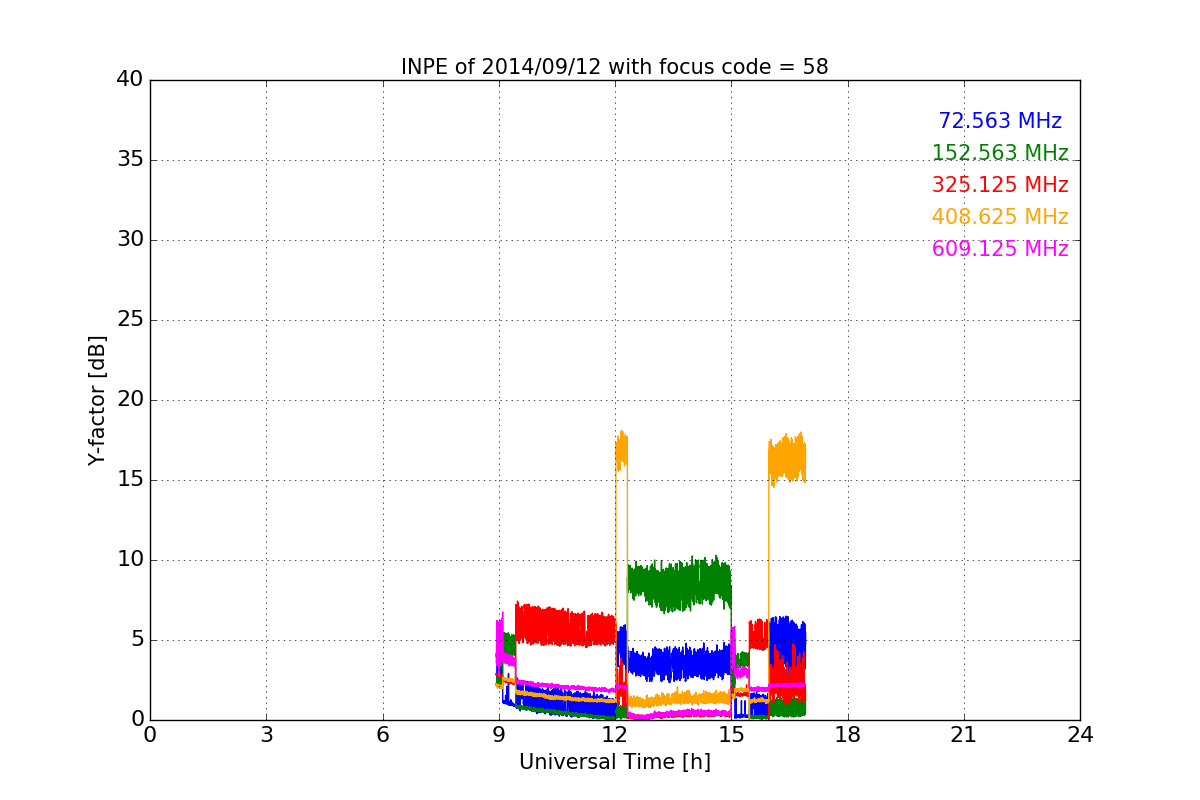Click the 'Universal Time [h]' axis label
The image size is (1200, 800).
coord(614,762)
